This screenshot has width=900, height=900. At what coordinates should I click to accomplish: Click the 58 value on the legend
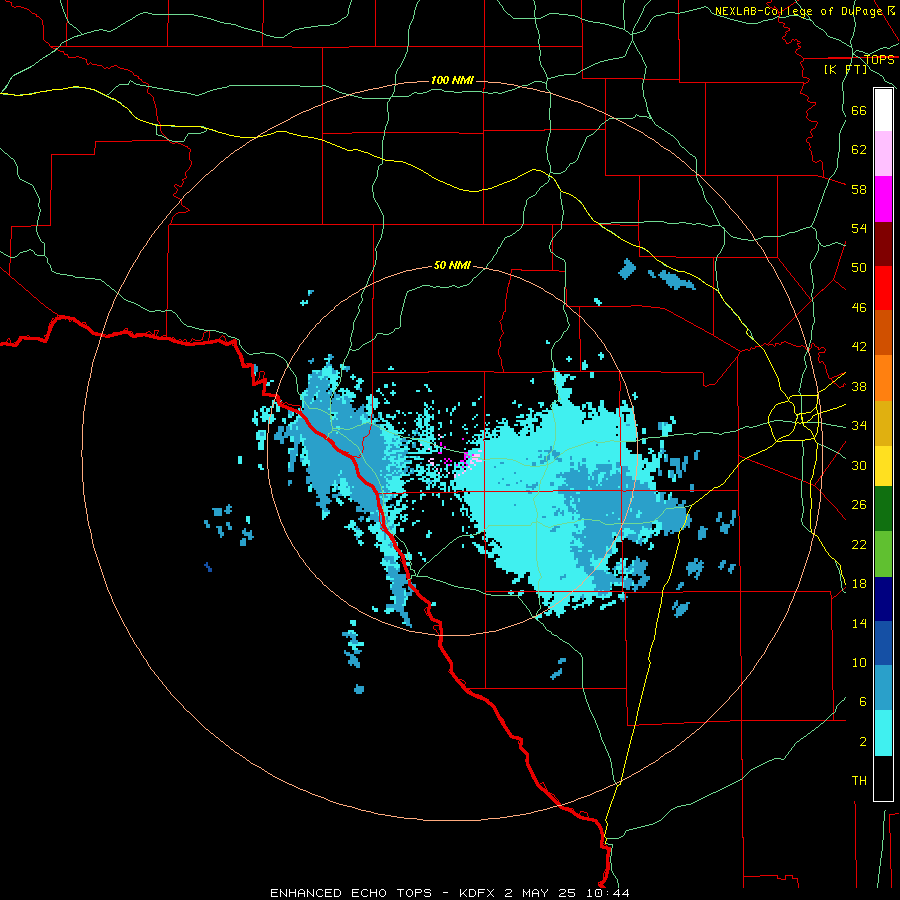coord(859,189)
